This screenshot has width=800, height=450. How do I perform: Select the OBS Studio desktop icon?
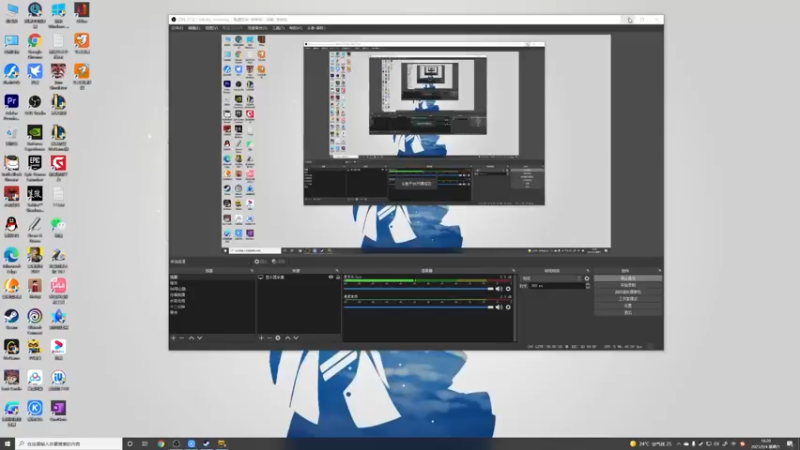(x=35, y=105)
